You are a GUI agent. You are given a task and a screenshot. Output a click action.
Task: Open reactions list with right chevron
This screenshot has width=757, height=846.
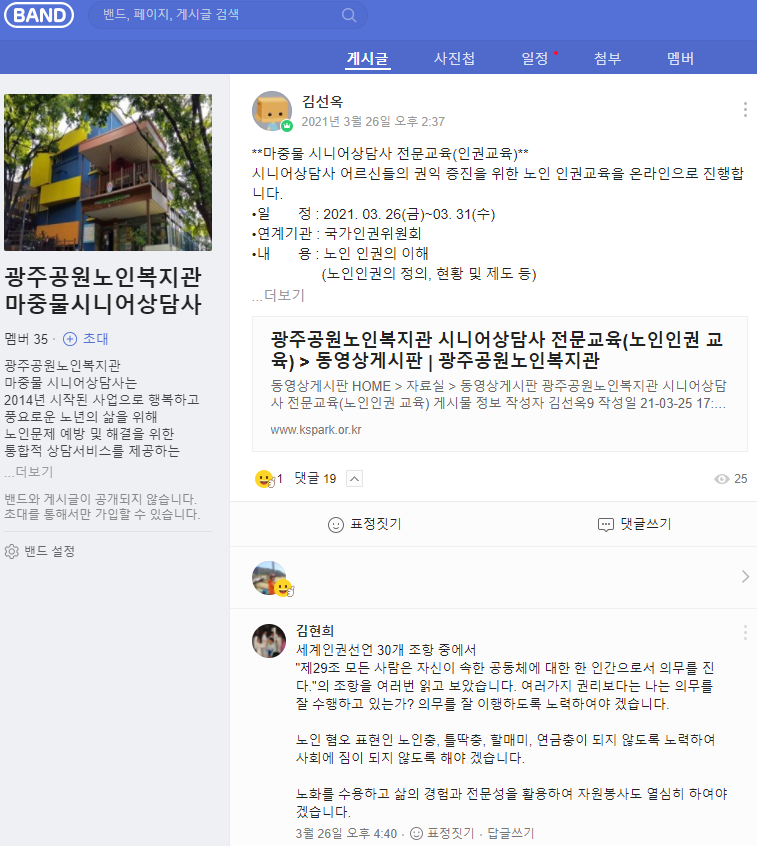click(745, 577)
